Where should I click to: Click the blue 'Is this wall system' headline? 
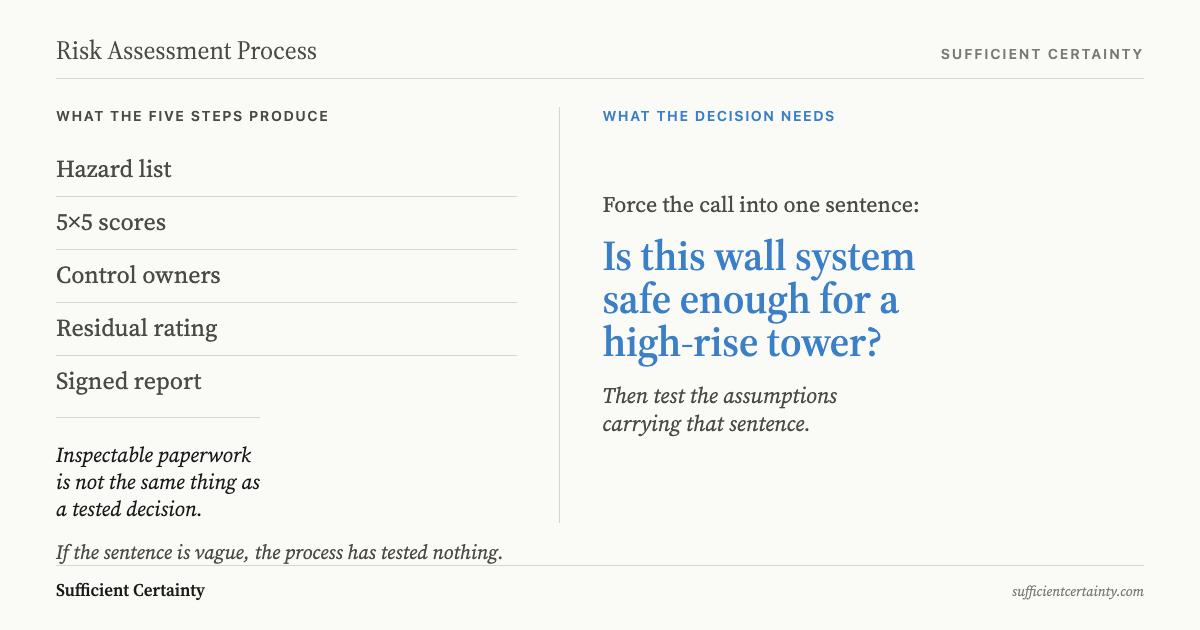pyautogui.click(x=758, y=257)
